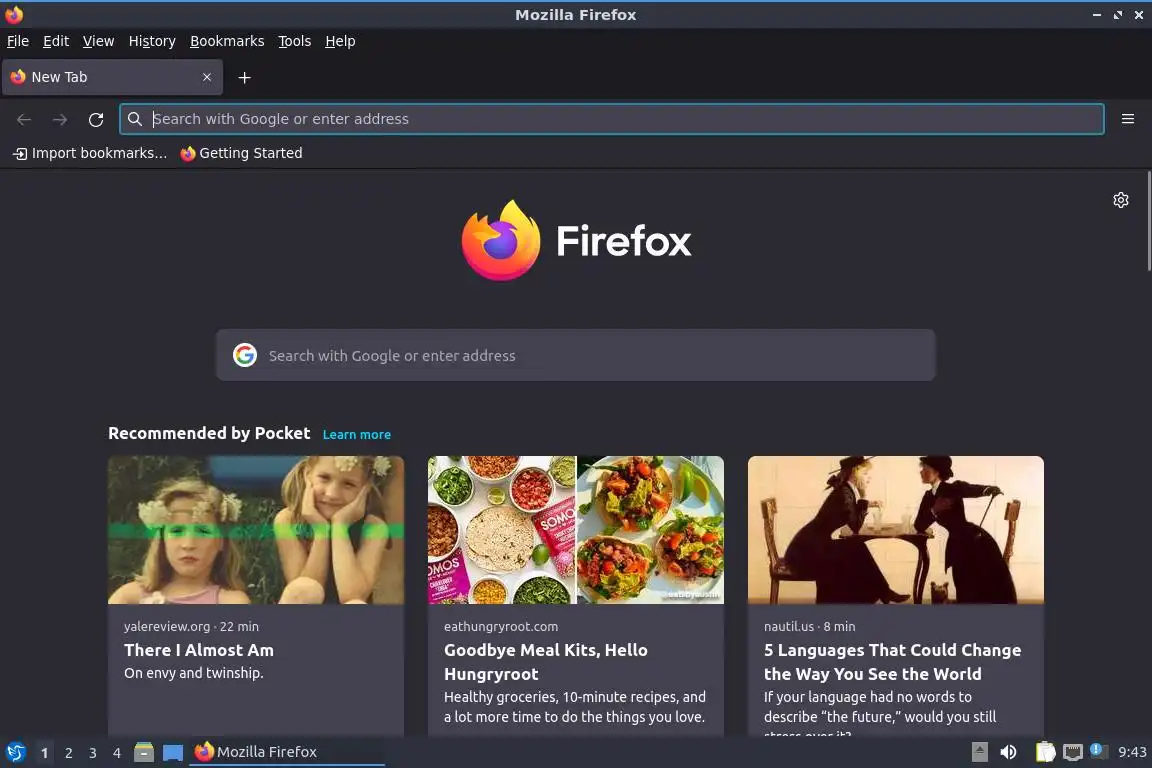Switch to workspace 1 in the taskbar
Screen dimensions: 1152x768
click(44, 753)
